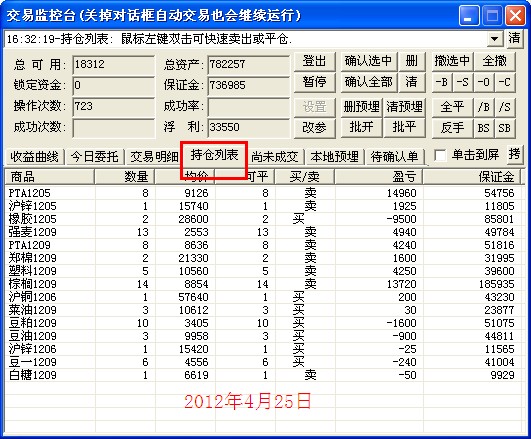Select the 橡胶1205 position row

pyautogui.click(x=263, y=219)
